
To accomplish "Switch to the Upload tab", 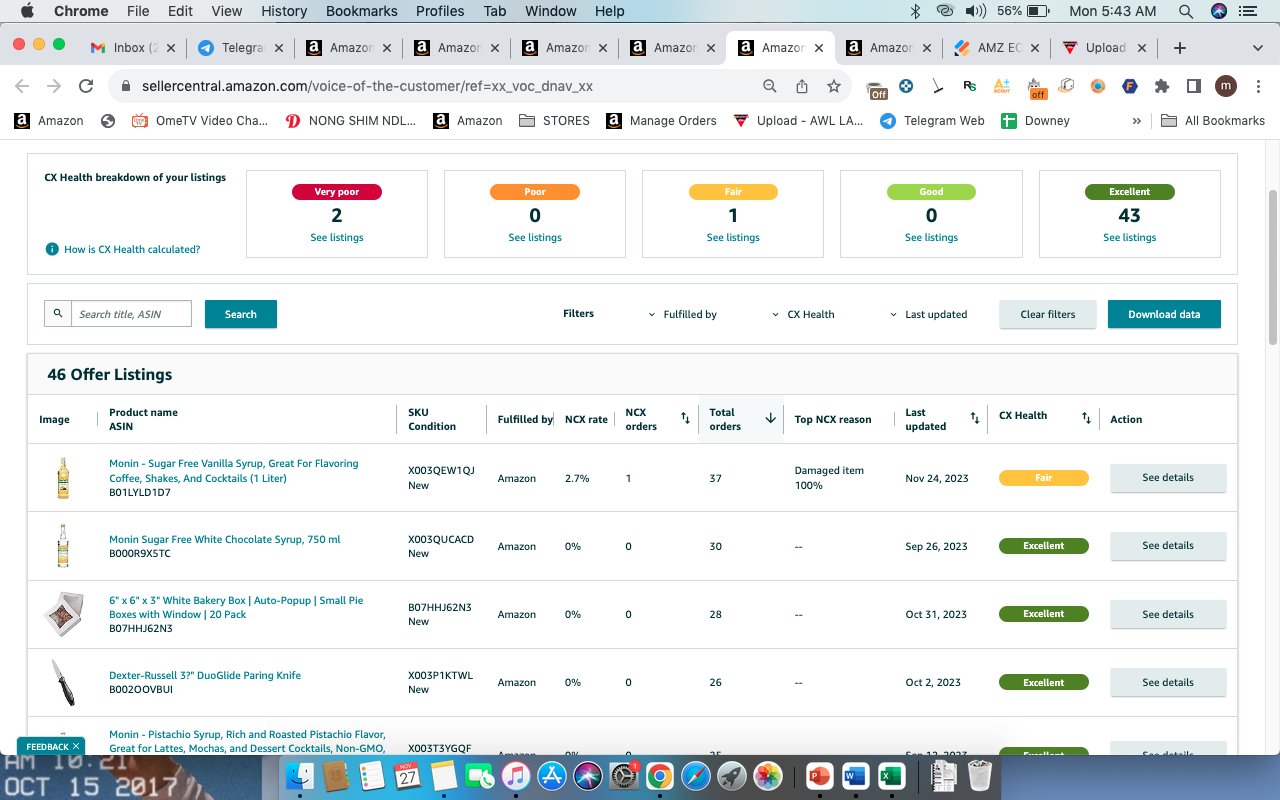I will coord(1103,48).
